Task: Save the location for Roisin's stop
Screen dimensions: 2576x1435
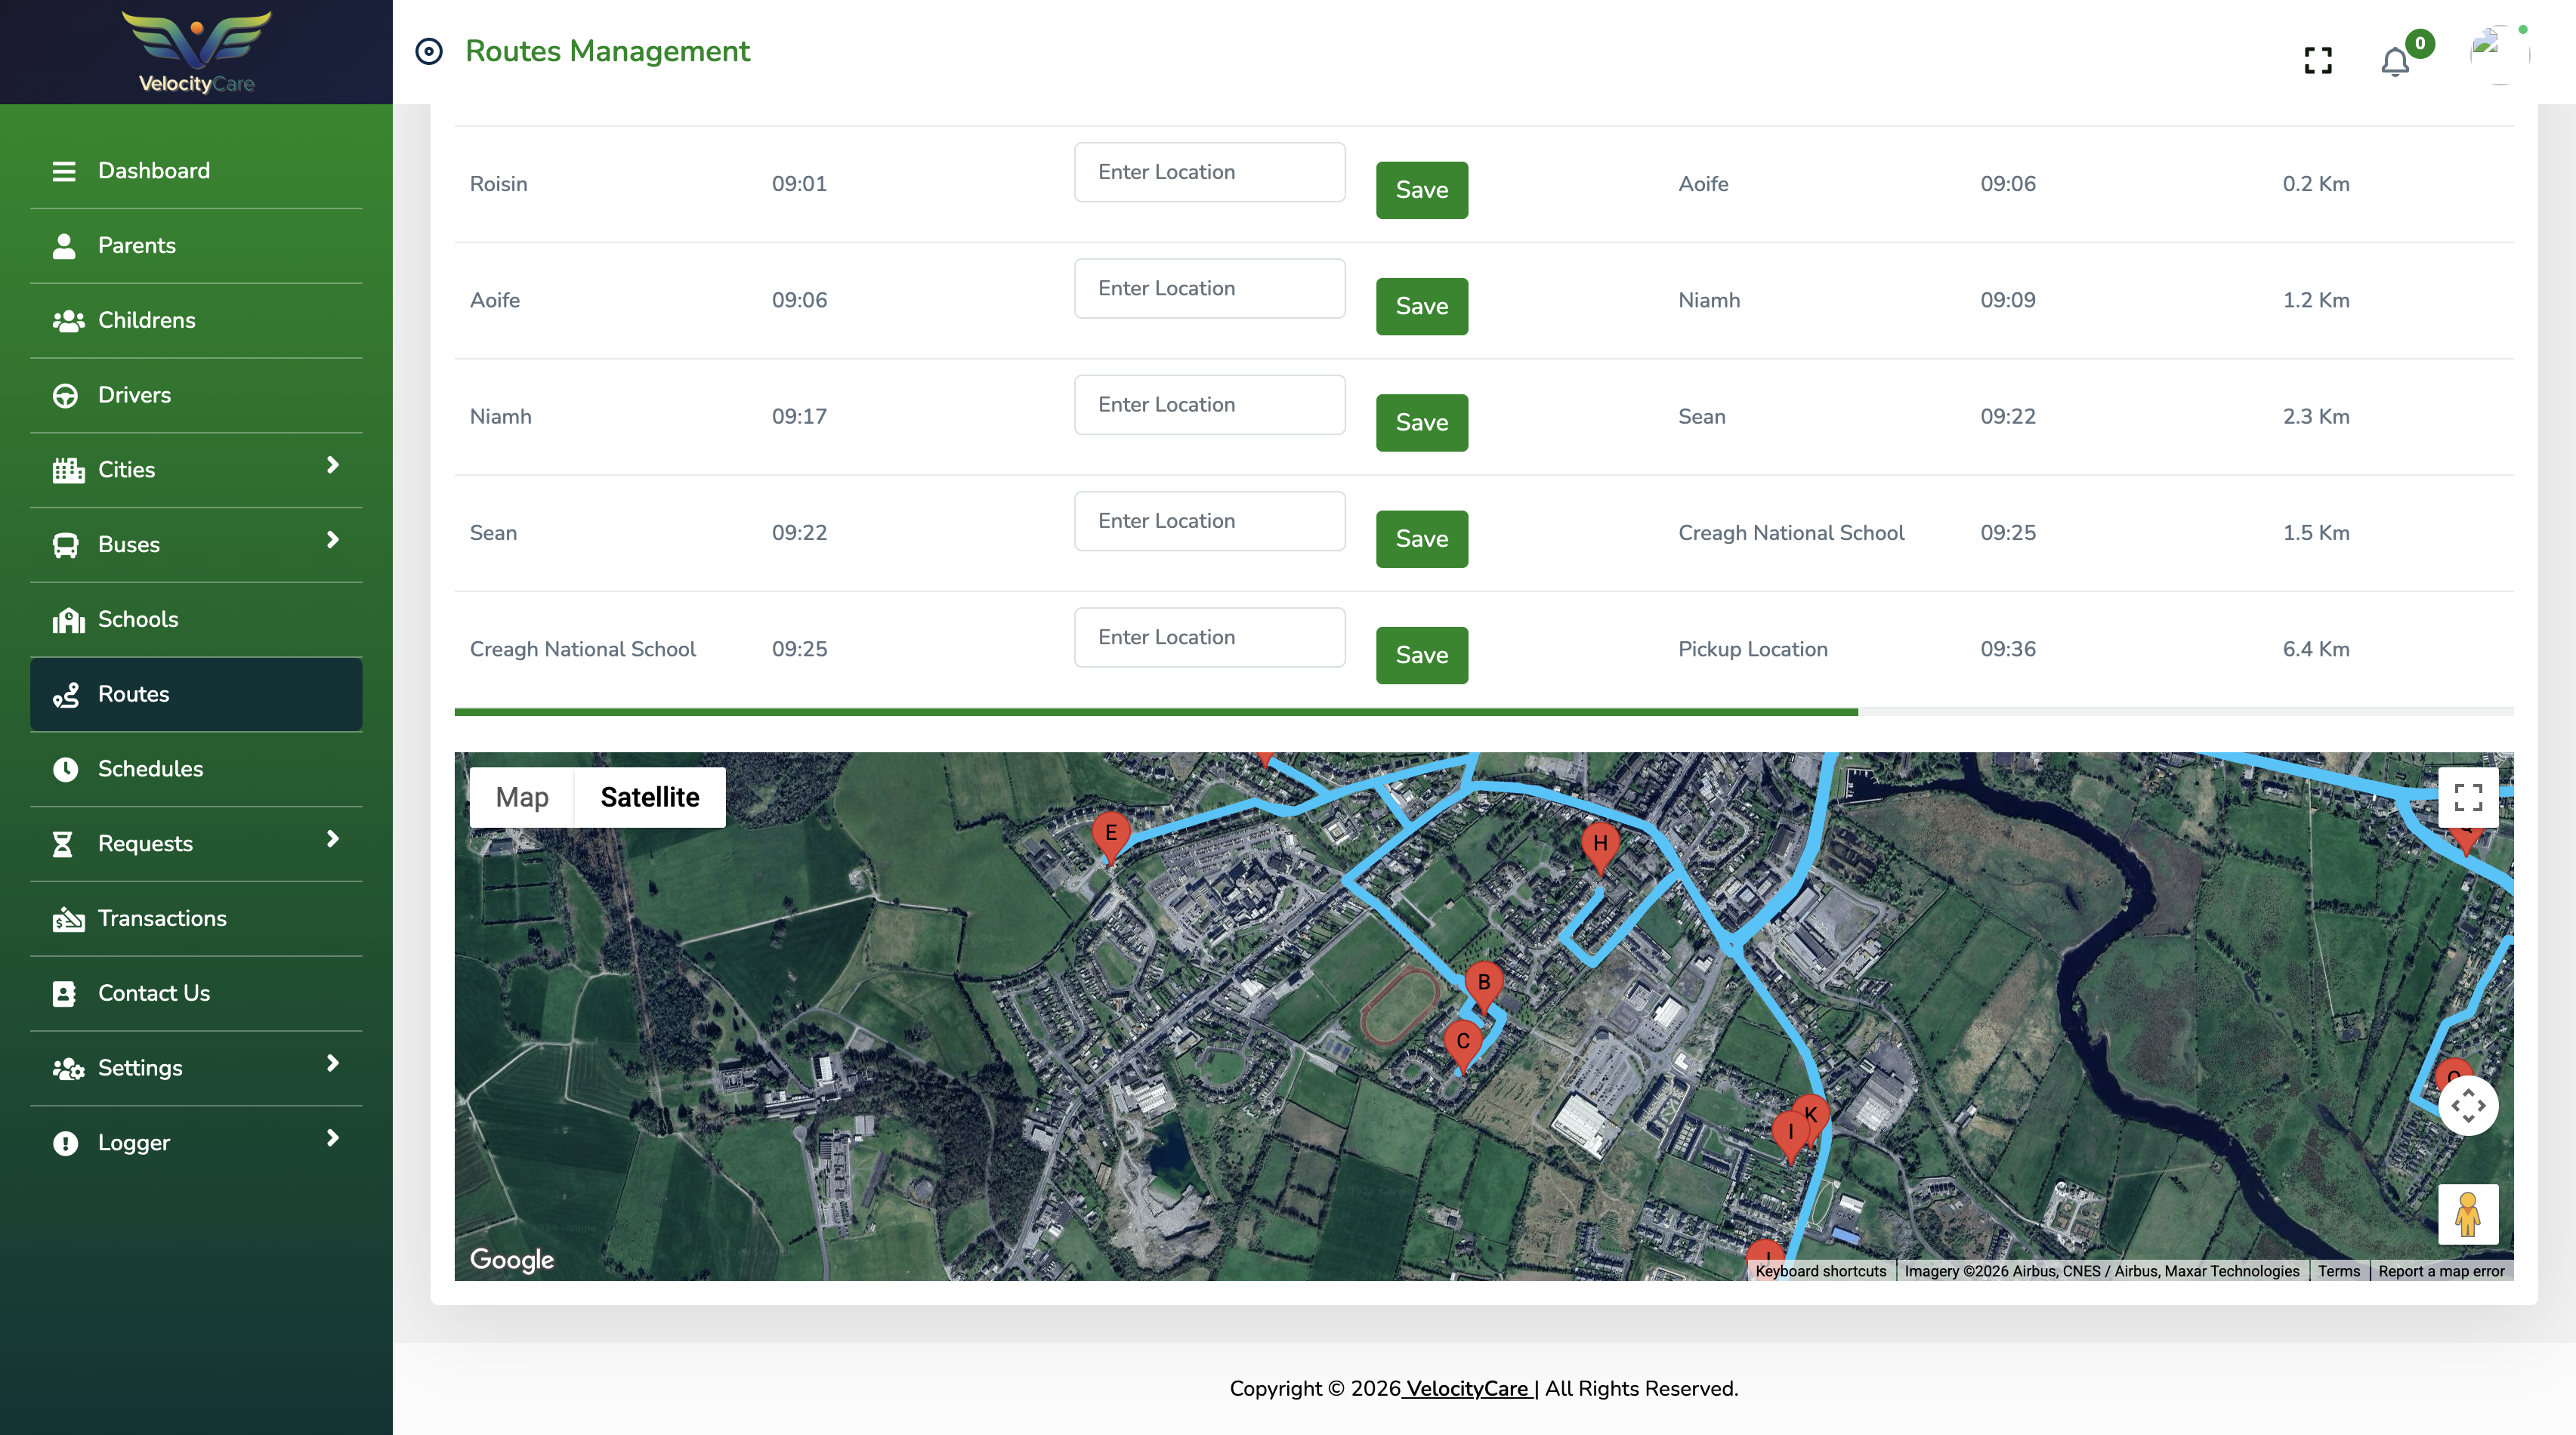Action: [x=1421, y=190]
